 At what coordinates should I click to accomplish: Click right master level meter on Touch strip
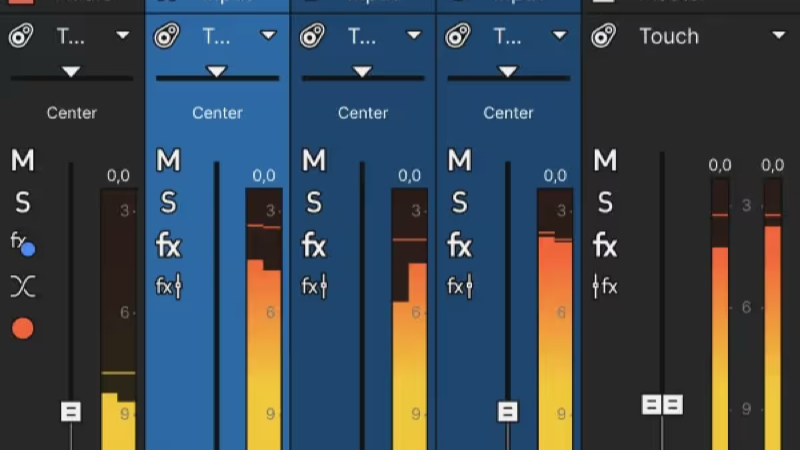773,314
